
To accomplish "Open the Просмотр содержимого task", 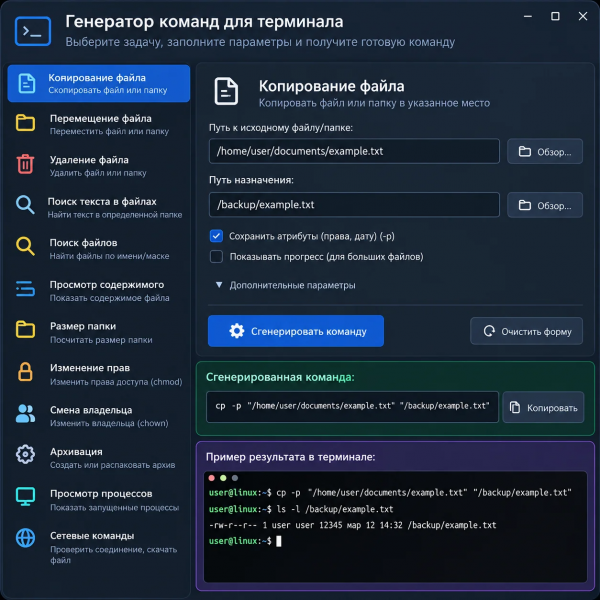I will pos(99,290).
